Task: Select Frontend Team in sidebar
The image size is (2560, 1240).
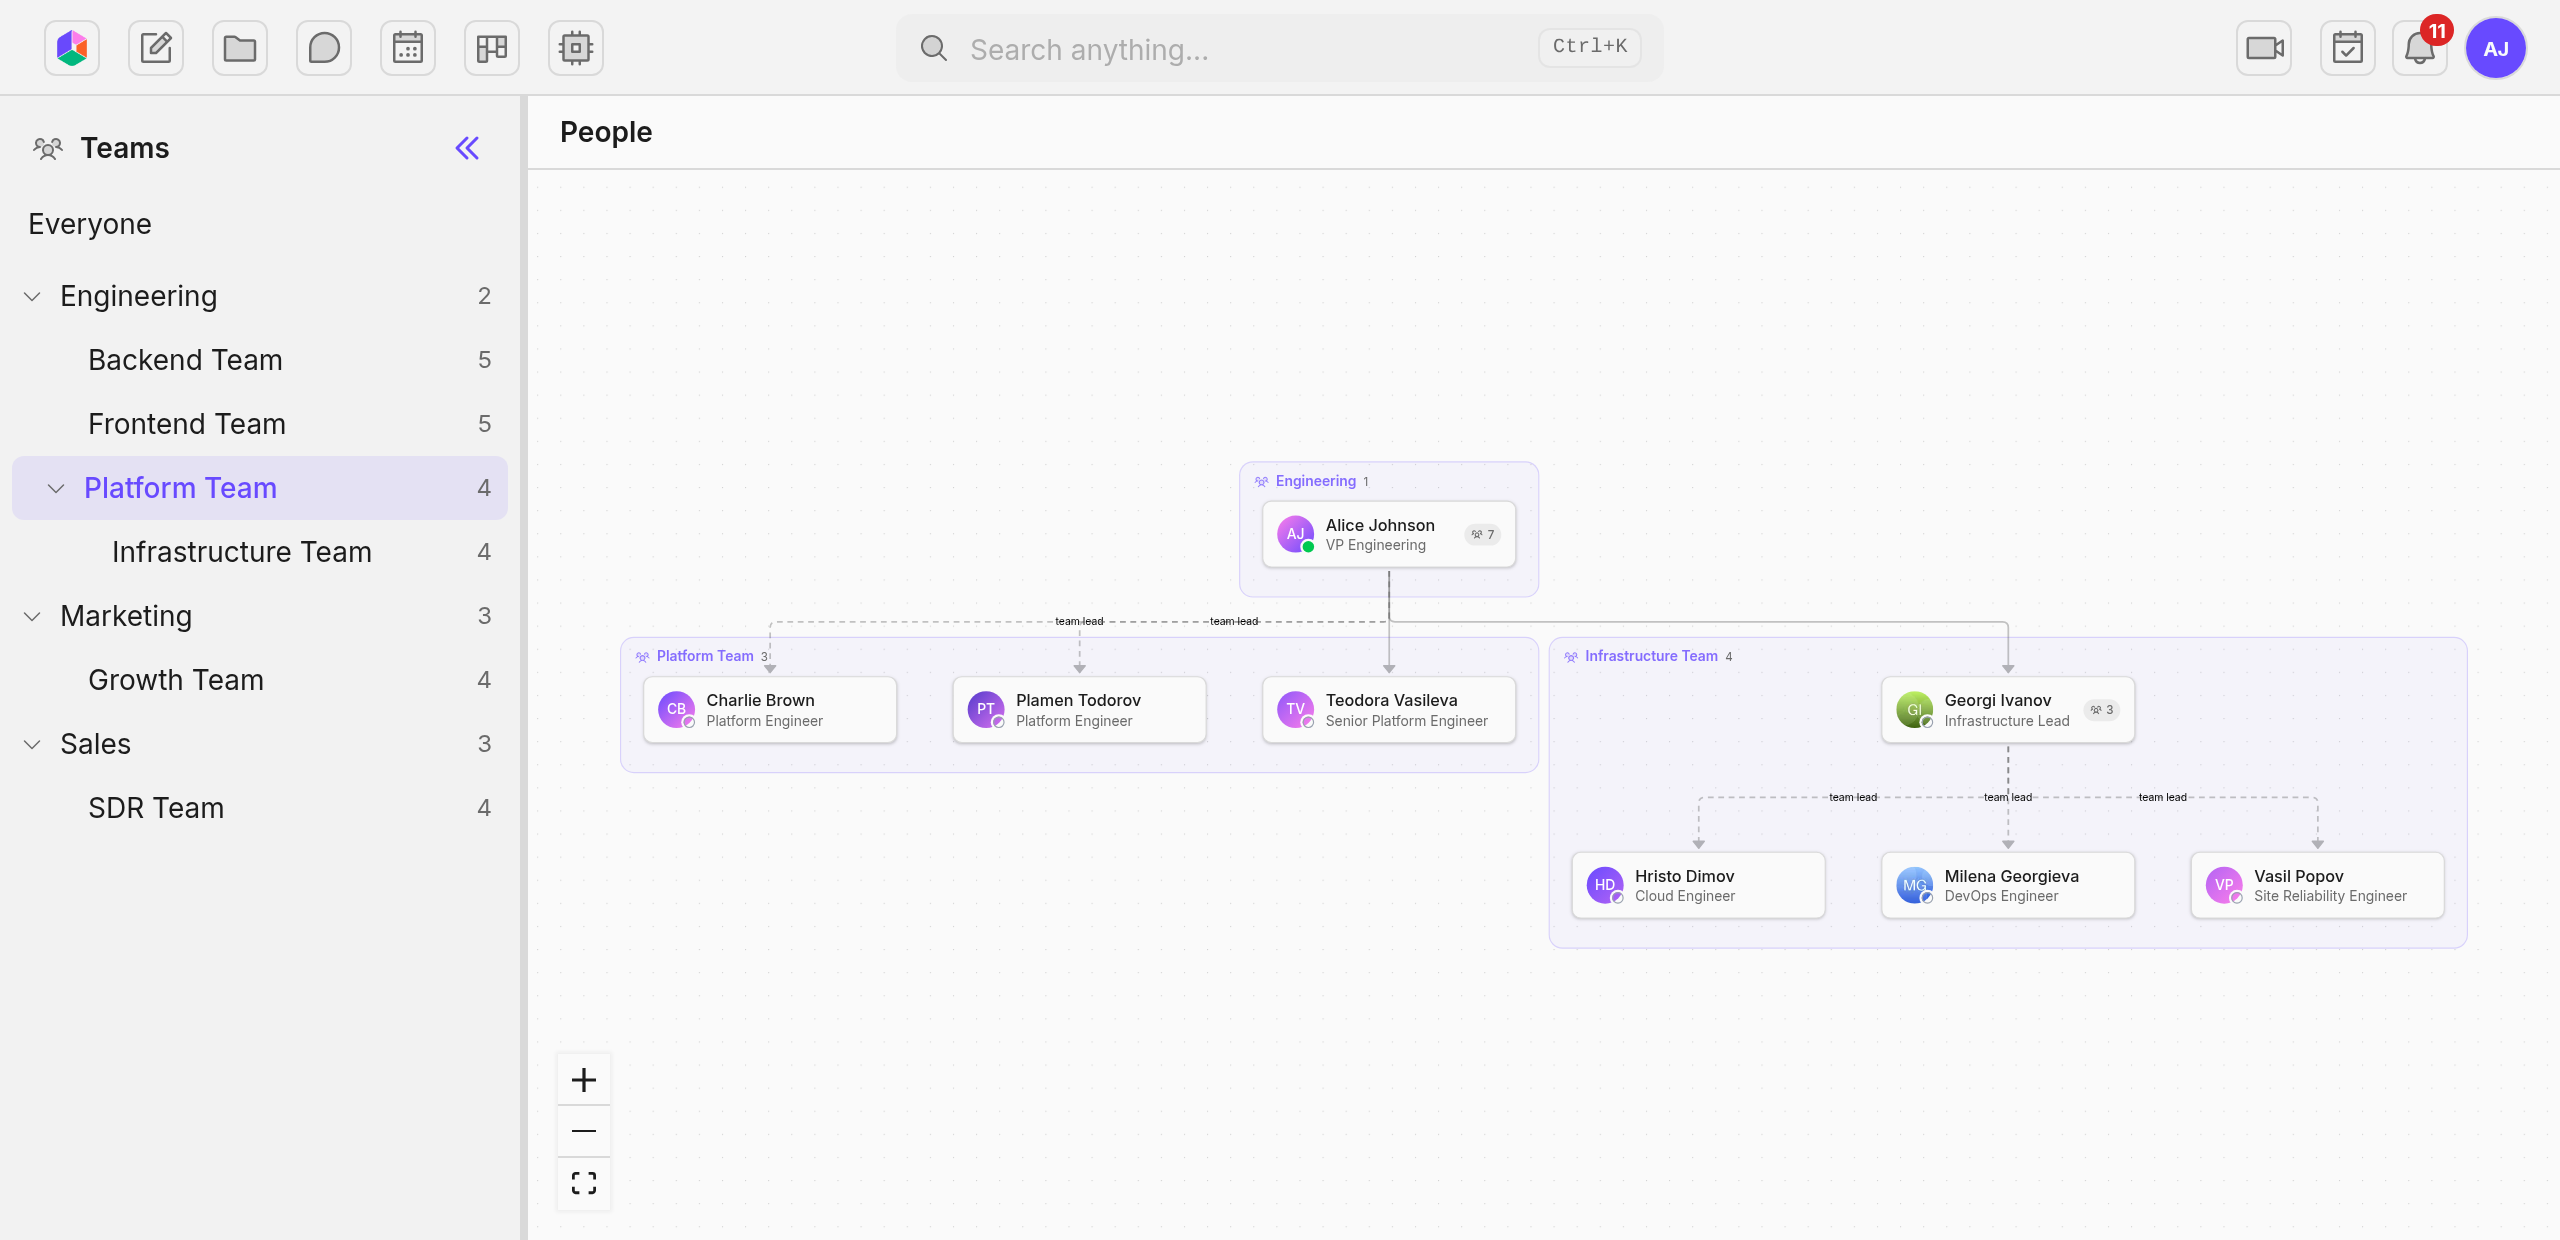Action: [x=260, y=424]
